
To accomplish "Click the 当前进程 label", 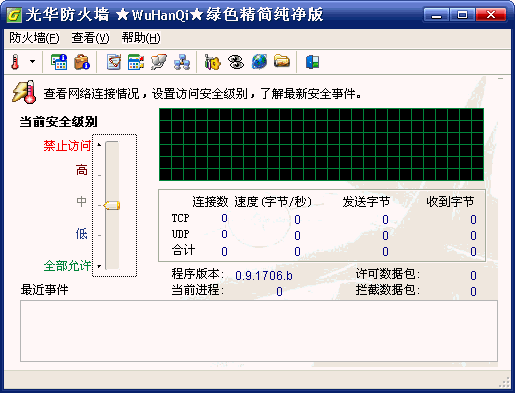I will pos(197,290).
